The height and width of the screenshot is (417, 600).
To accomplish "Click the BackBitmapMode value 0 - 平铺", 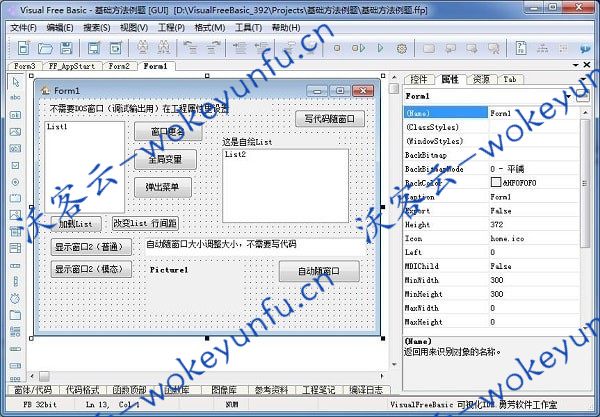I will 507,169.
